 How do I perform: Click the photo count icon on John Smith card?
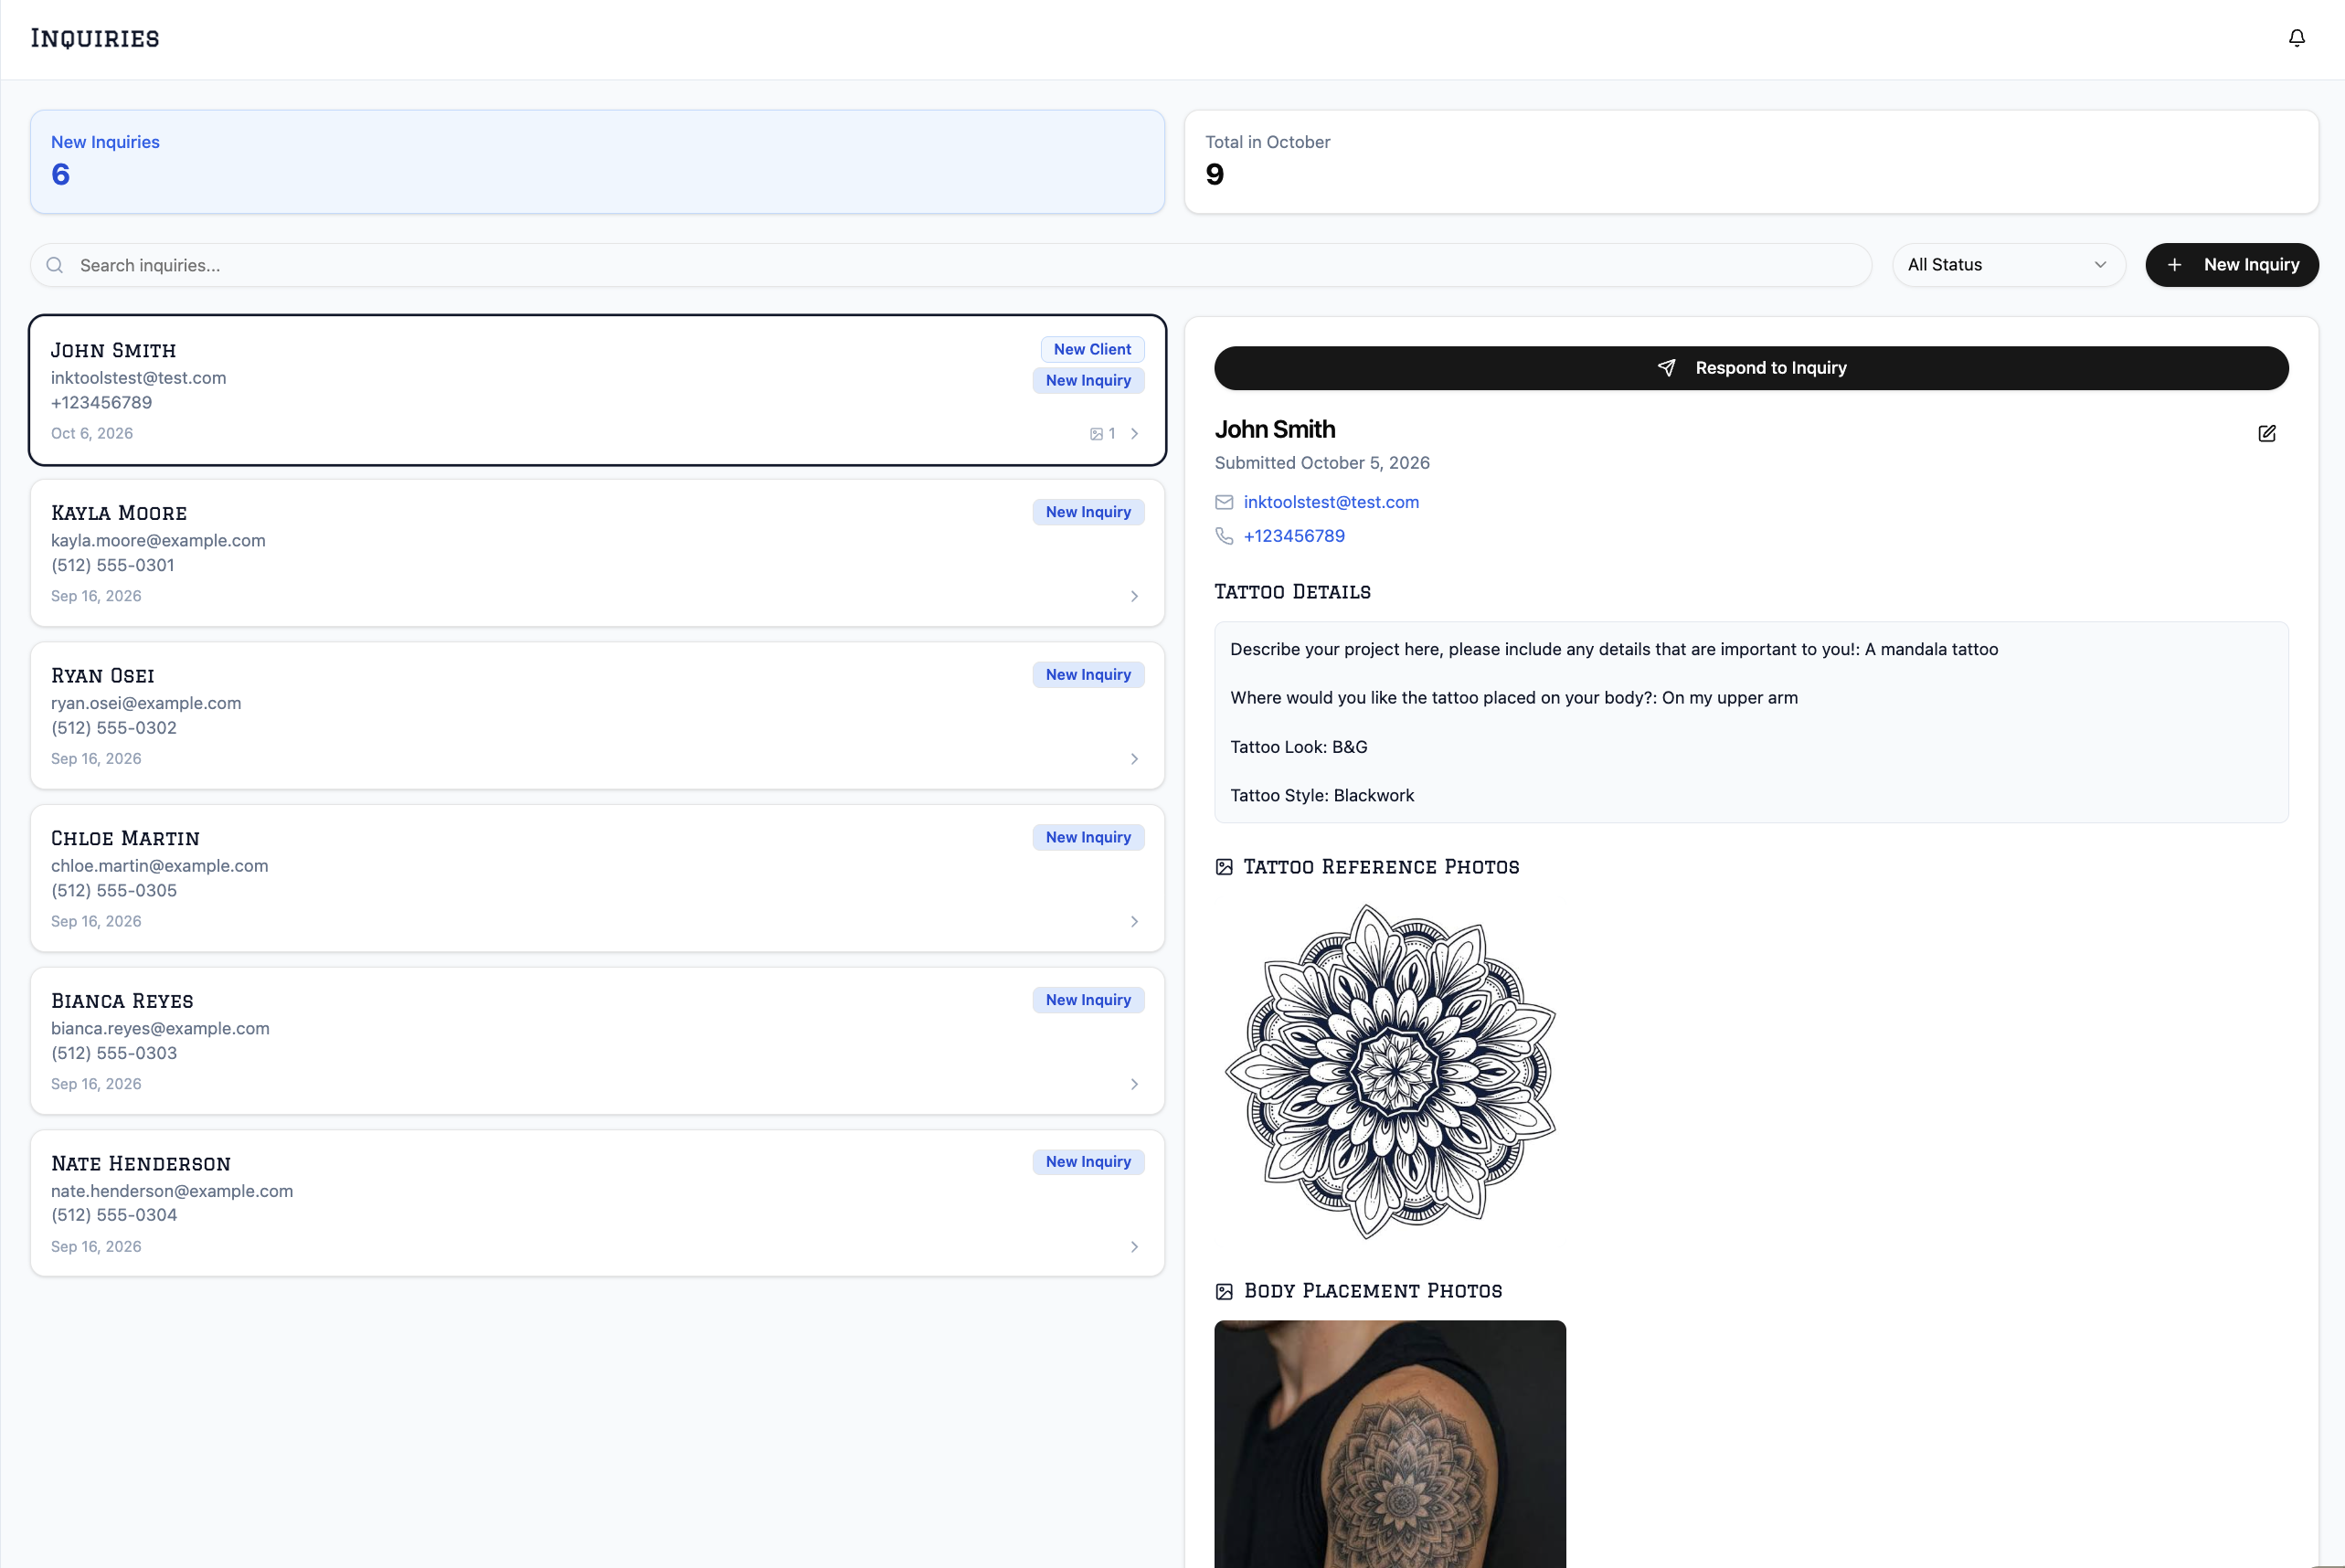pos(1096,434)
